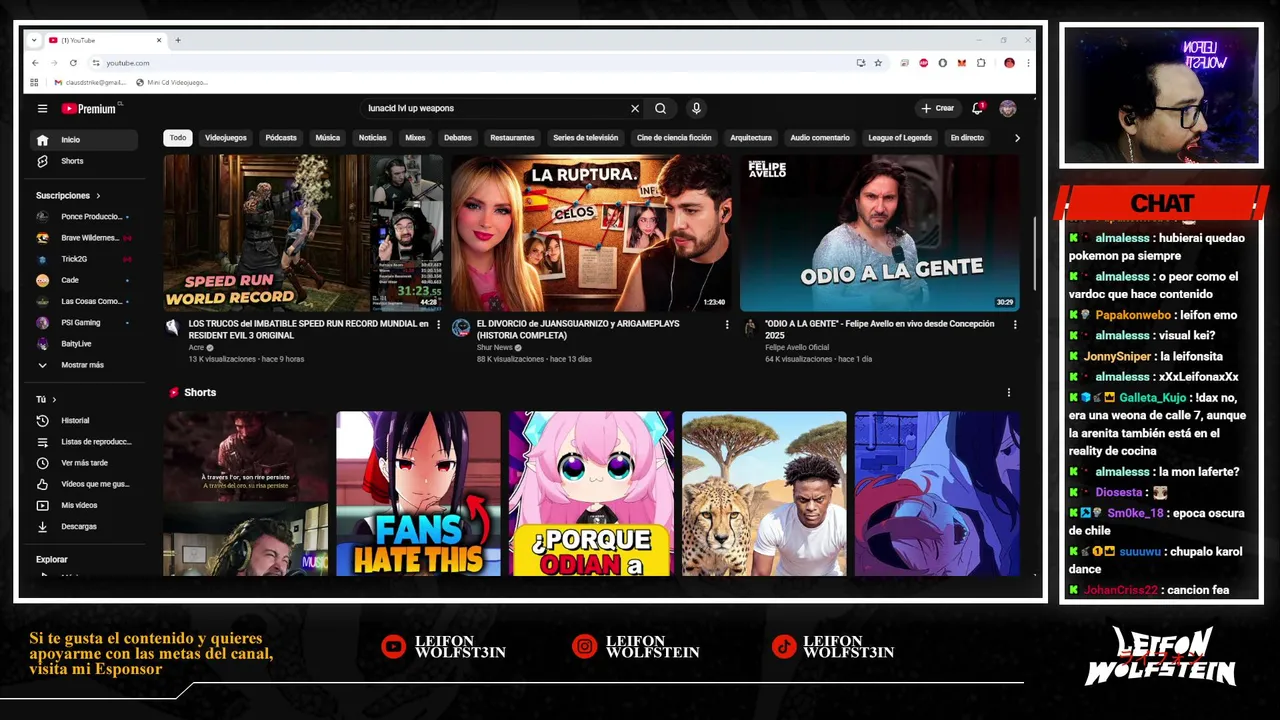Click the magnifier search button
Image resolution: width=1280 pixels, height=720 pixels.
pyautogui.click(x=660, y=108)
